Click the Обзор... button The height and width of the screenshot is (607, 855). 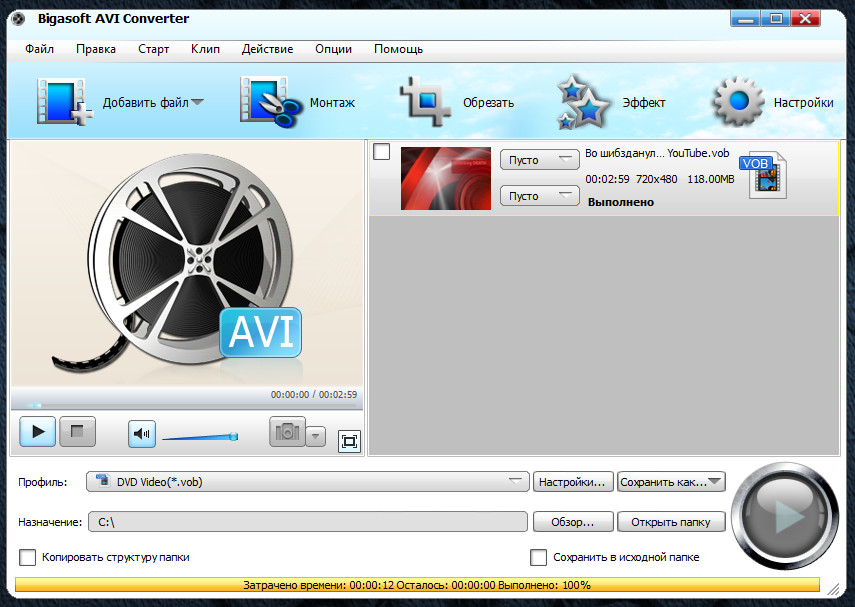coord(573,522)
